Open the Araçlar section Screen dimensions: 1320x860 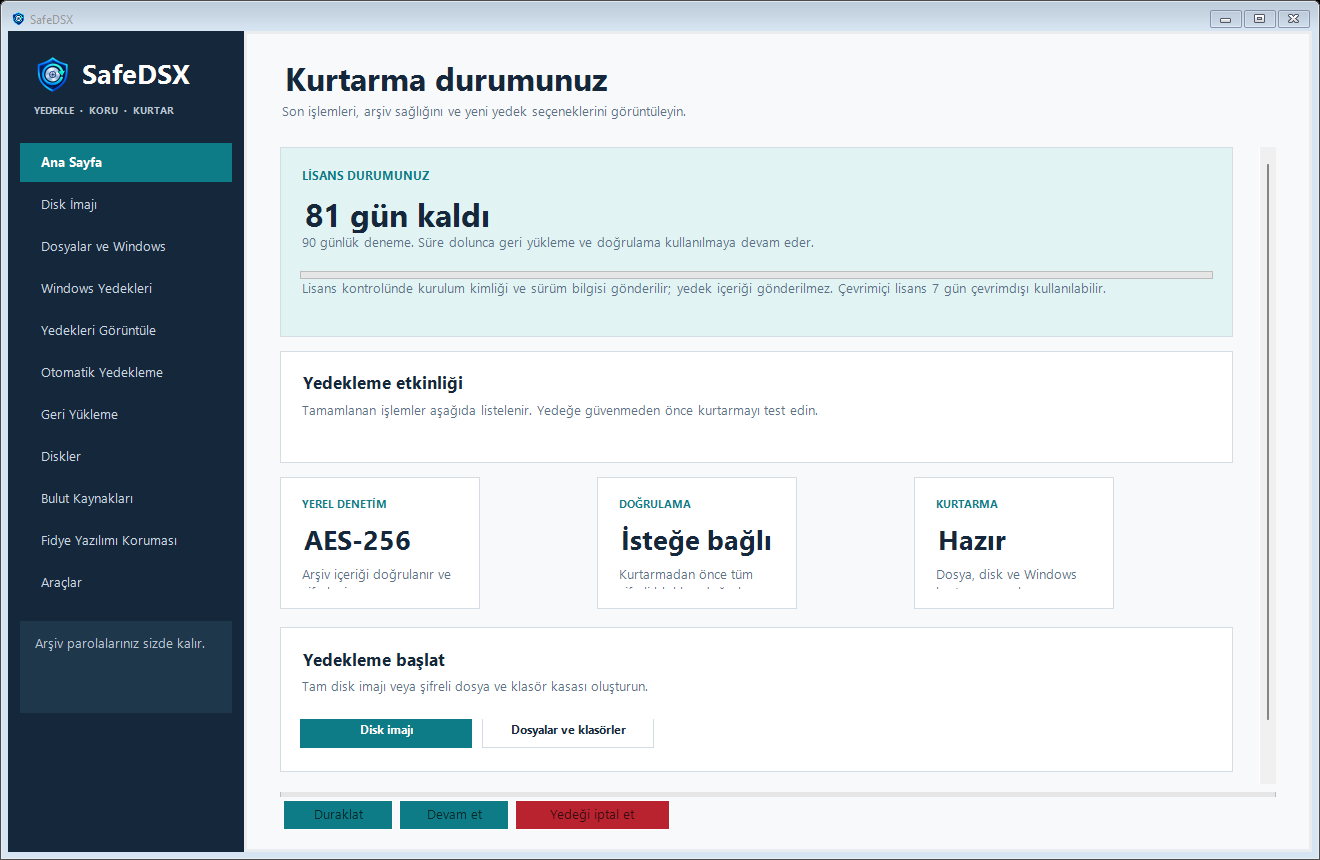[x=126, y=582]
